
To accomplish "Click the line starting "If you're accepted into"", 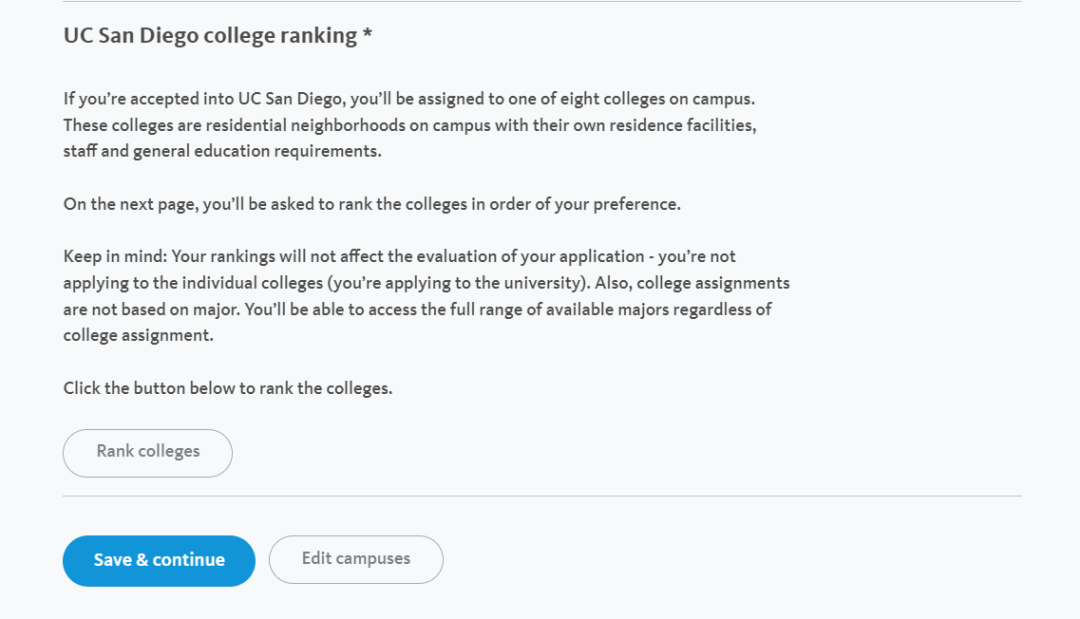I will tap(409, 99).
